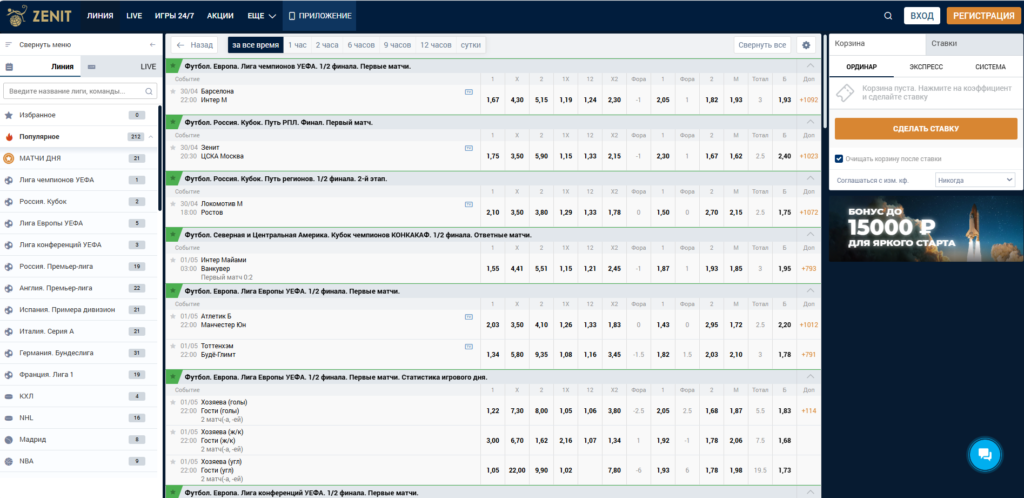Click the back arrow next to Назад
This screenshot has height=498, width=1024.
[x=181, y=45]
